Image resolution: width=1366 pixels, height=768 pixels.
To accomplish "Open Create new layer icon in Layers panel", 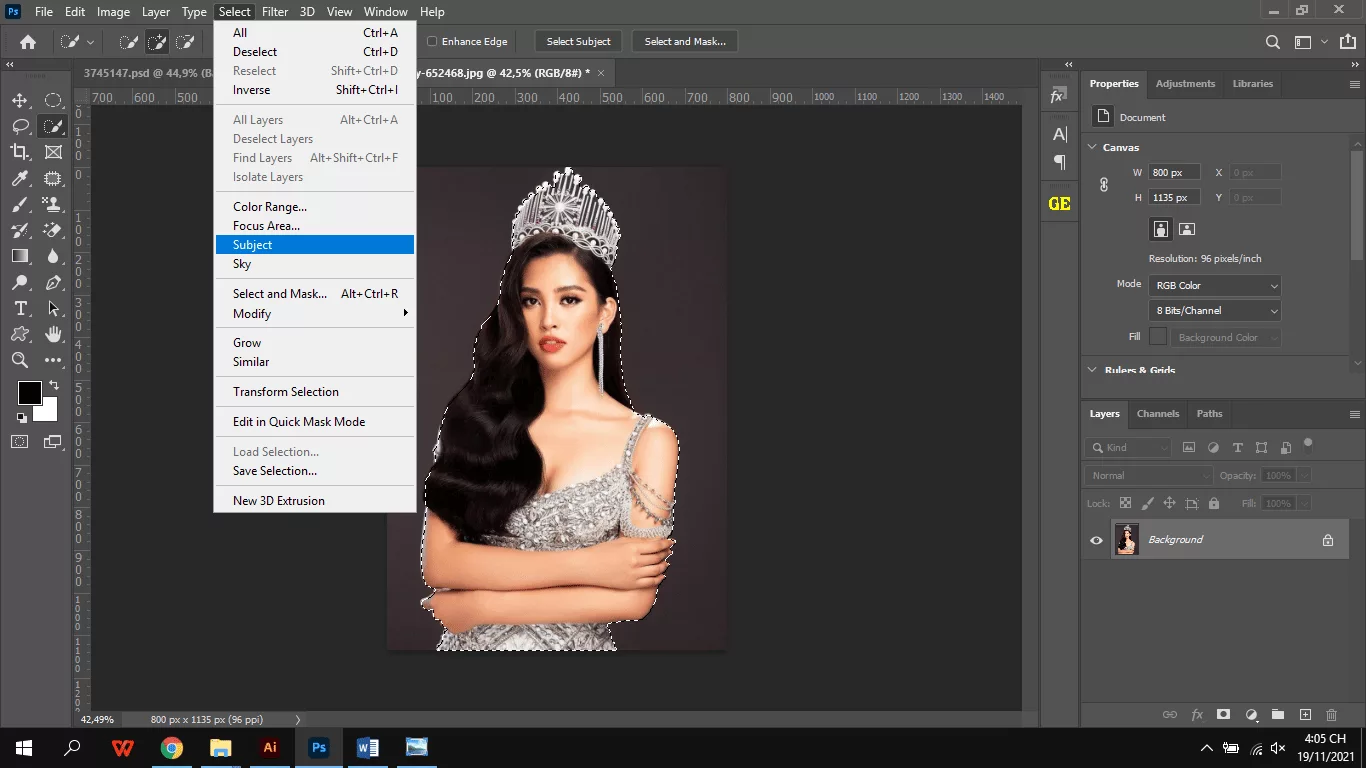I will pyautogui.click(x=1305, y=715).
